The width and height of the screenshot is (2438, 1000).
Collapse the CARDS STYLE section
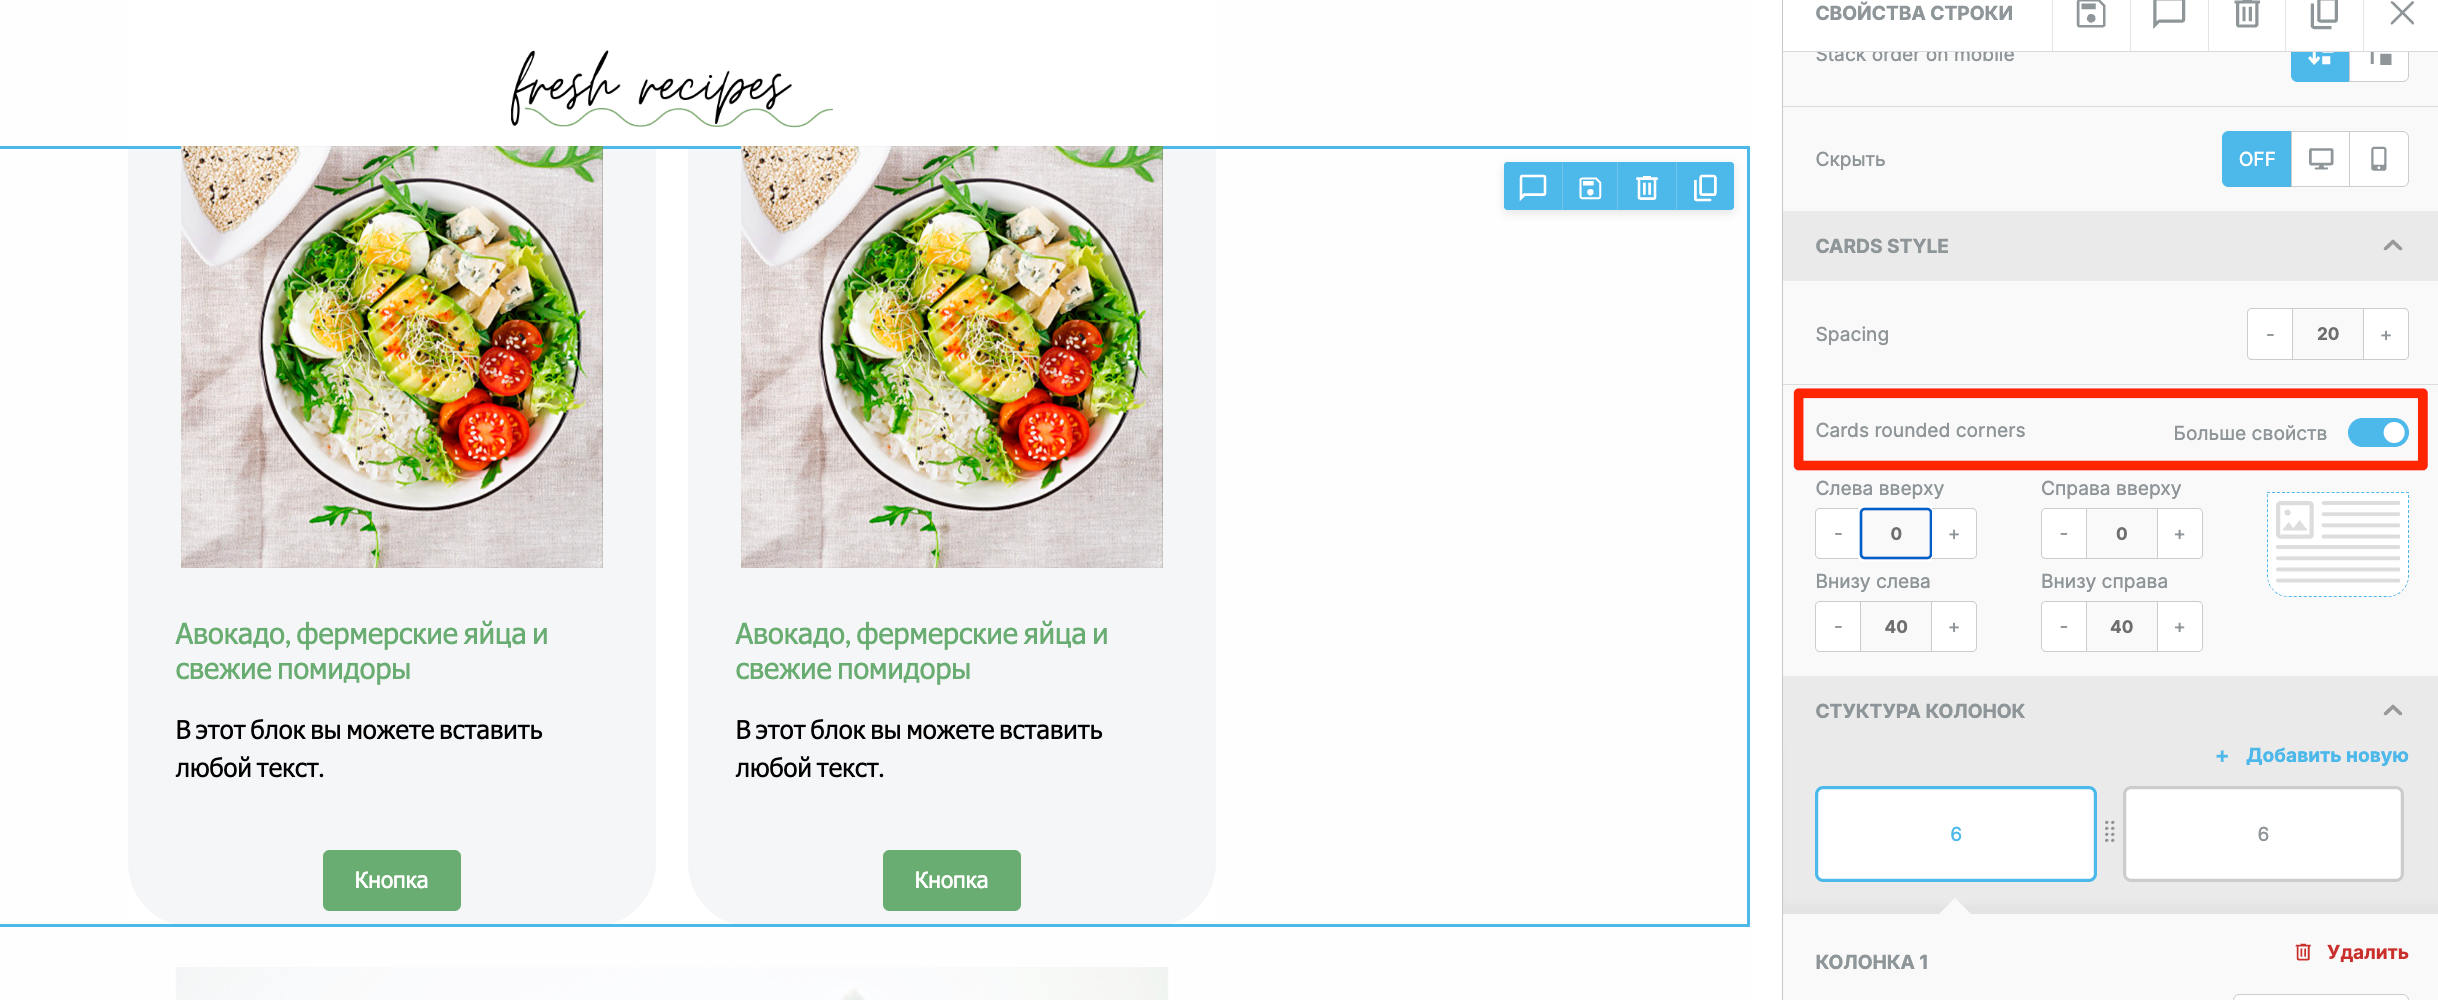point(2393,246)
